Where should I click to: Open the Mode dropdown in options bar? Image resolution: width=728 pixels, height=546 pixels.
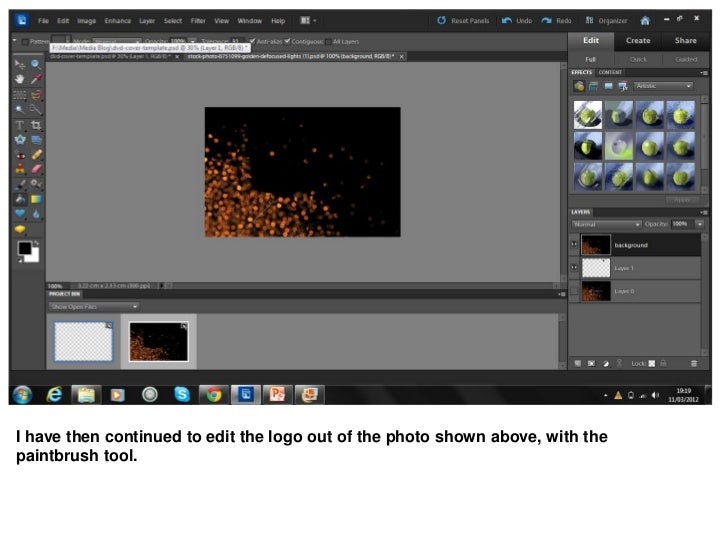[117, 41]
